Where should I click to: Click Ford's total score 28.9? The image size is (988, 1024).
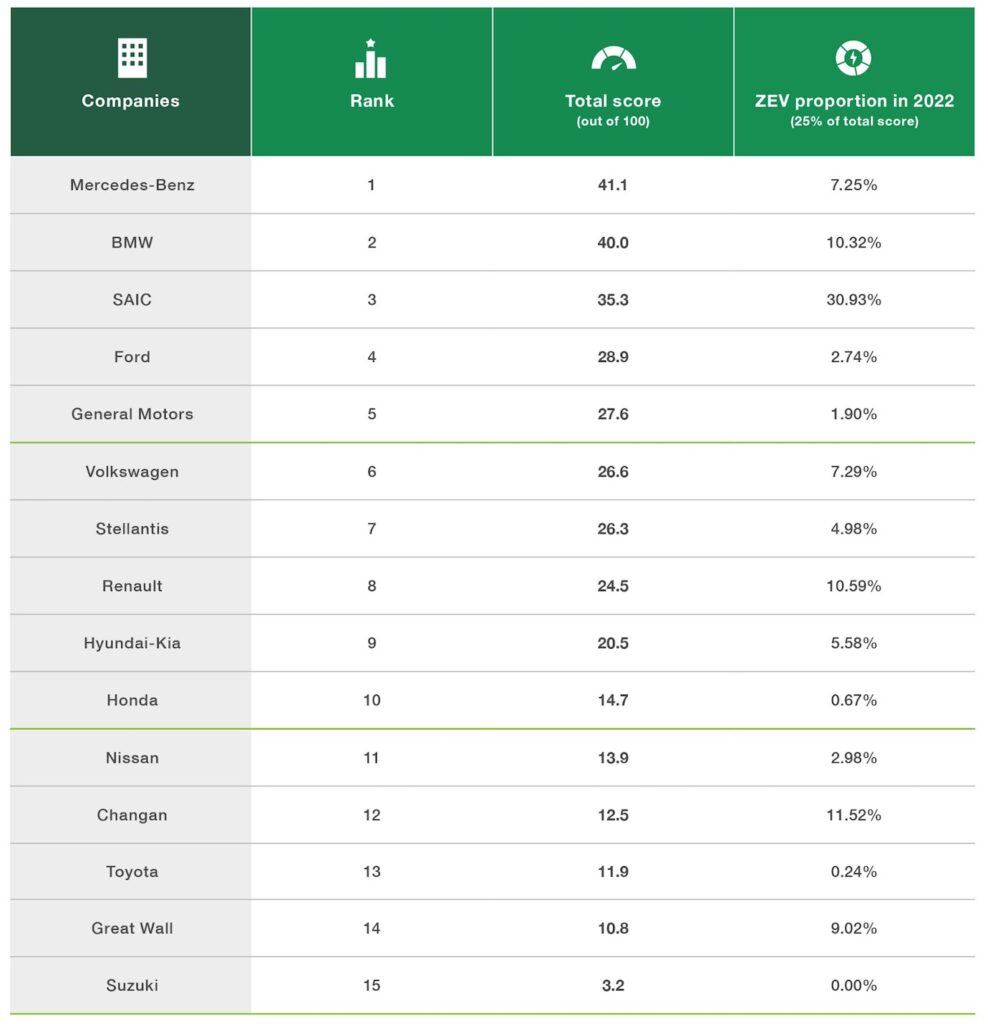(x=613, y=357)
